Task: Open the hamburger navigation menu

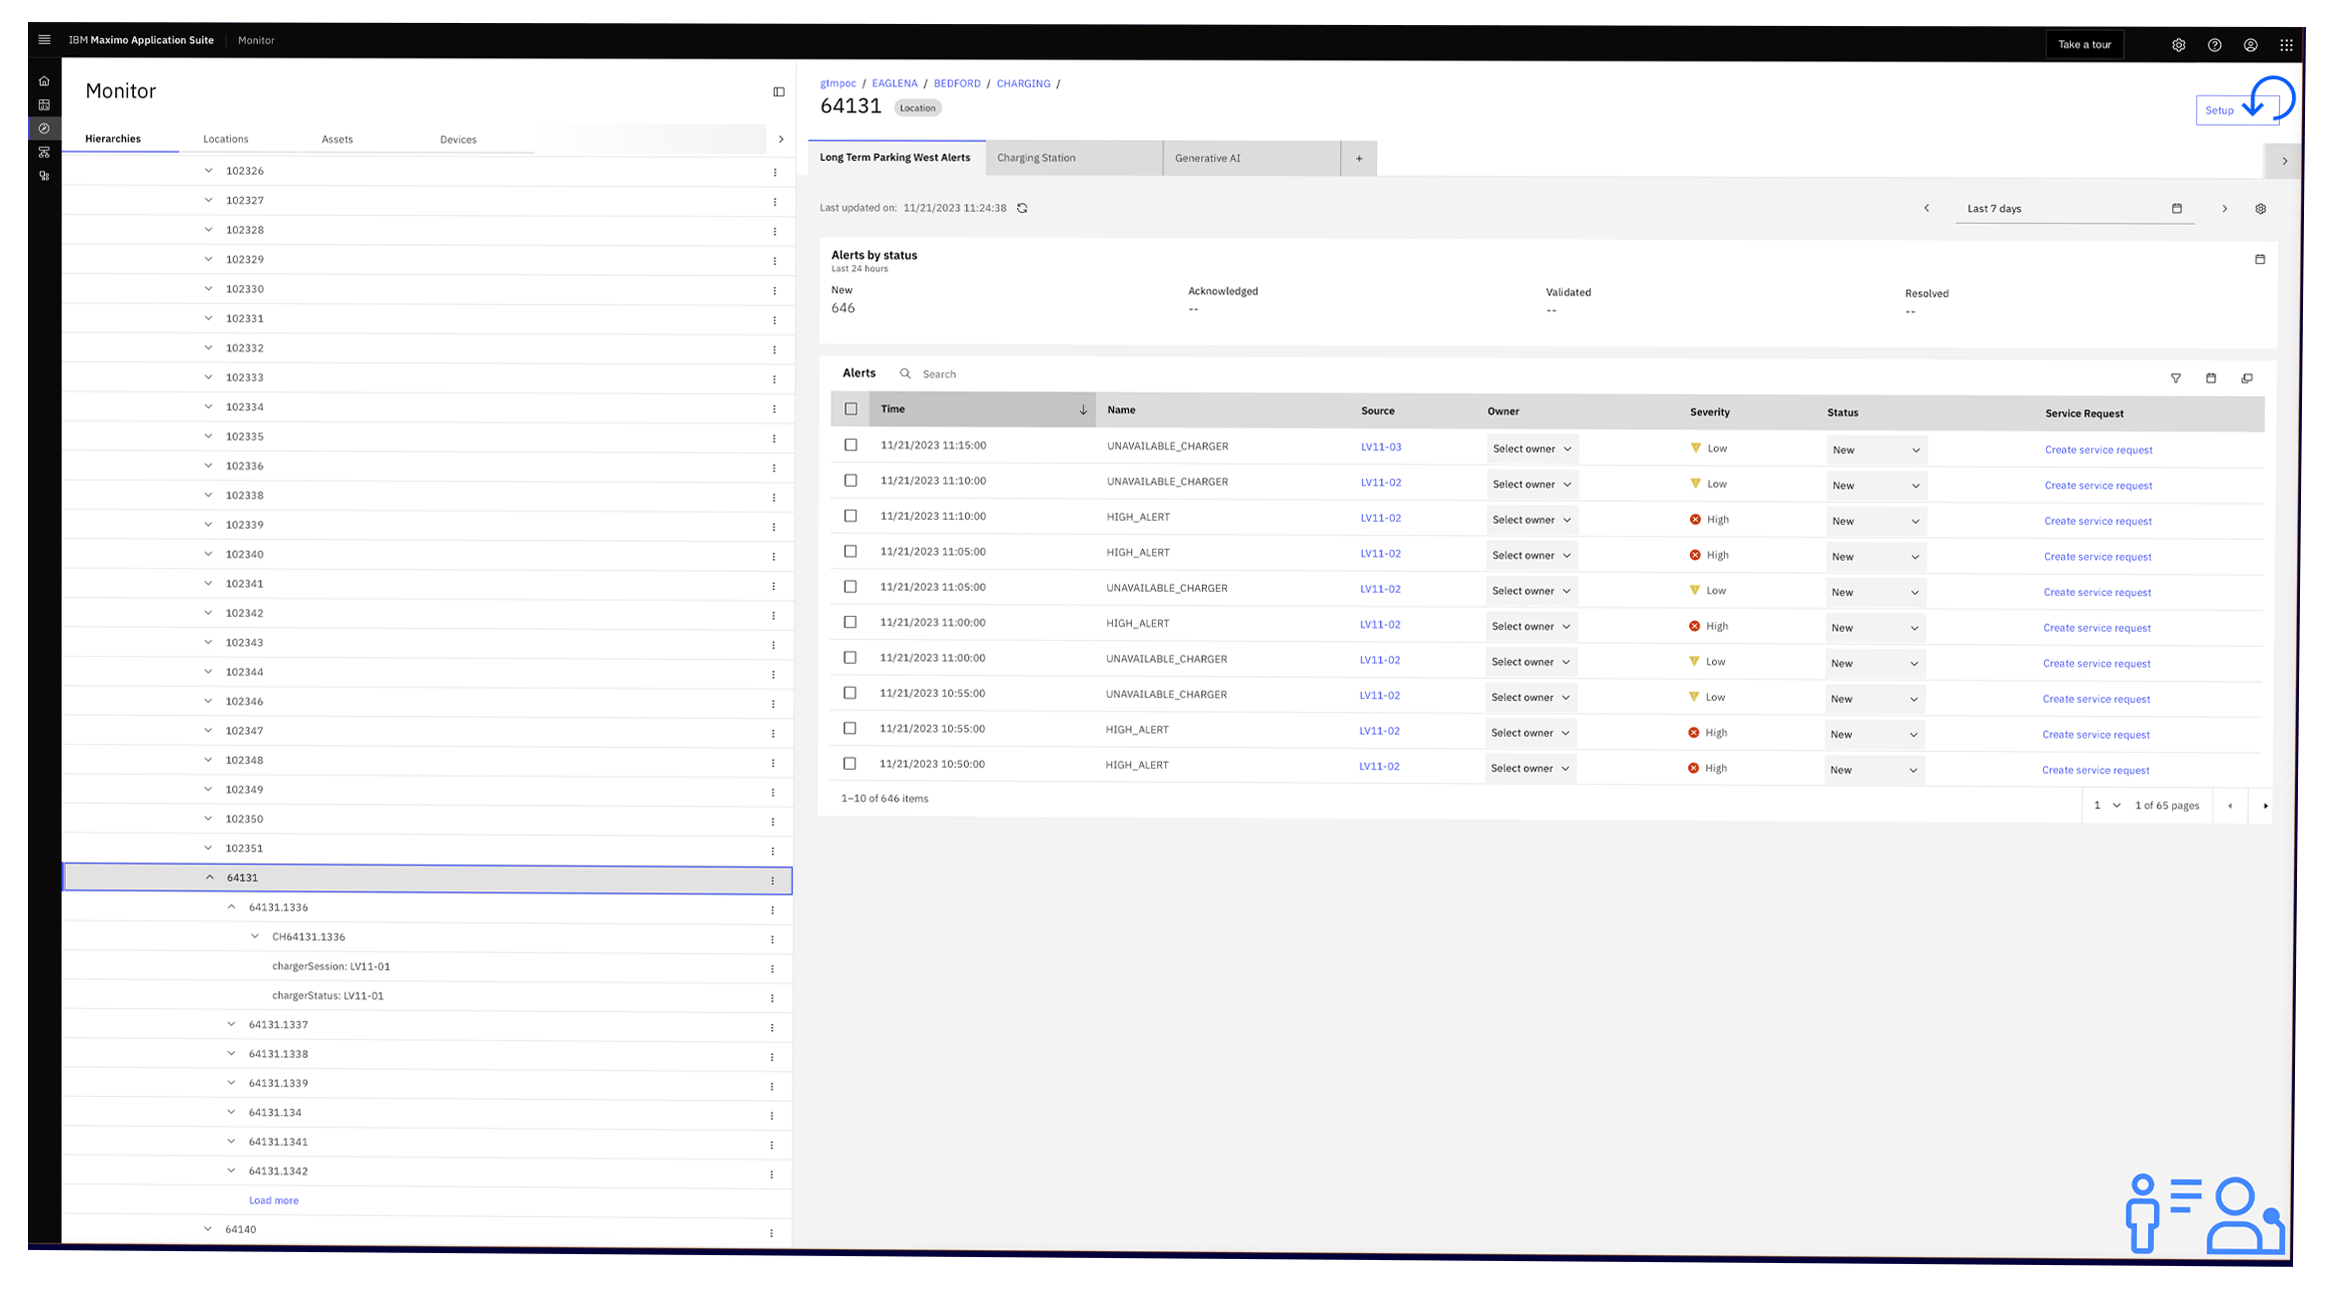Action: (44, 40)
